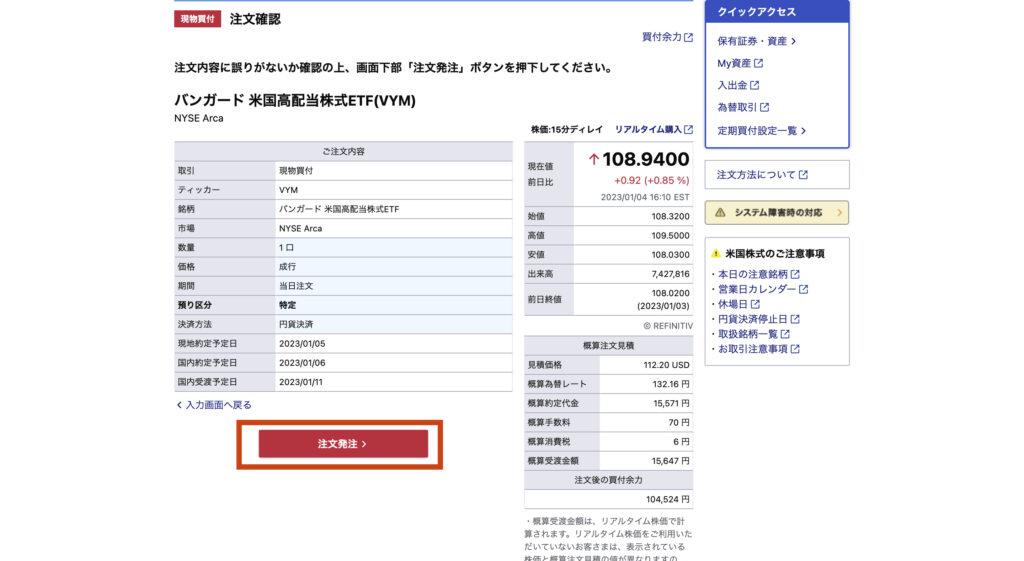
Task: Click the open price 108.3200
Action: [670, 216]
